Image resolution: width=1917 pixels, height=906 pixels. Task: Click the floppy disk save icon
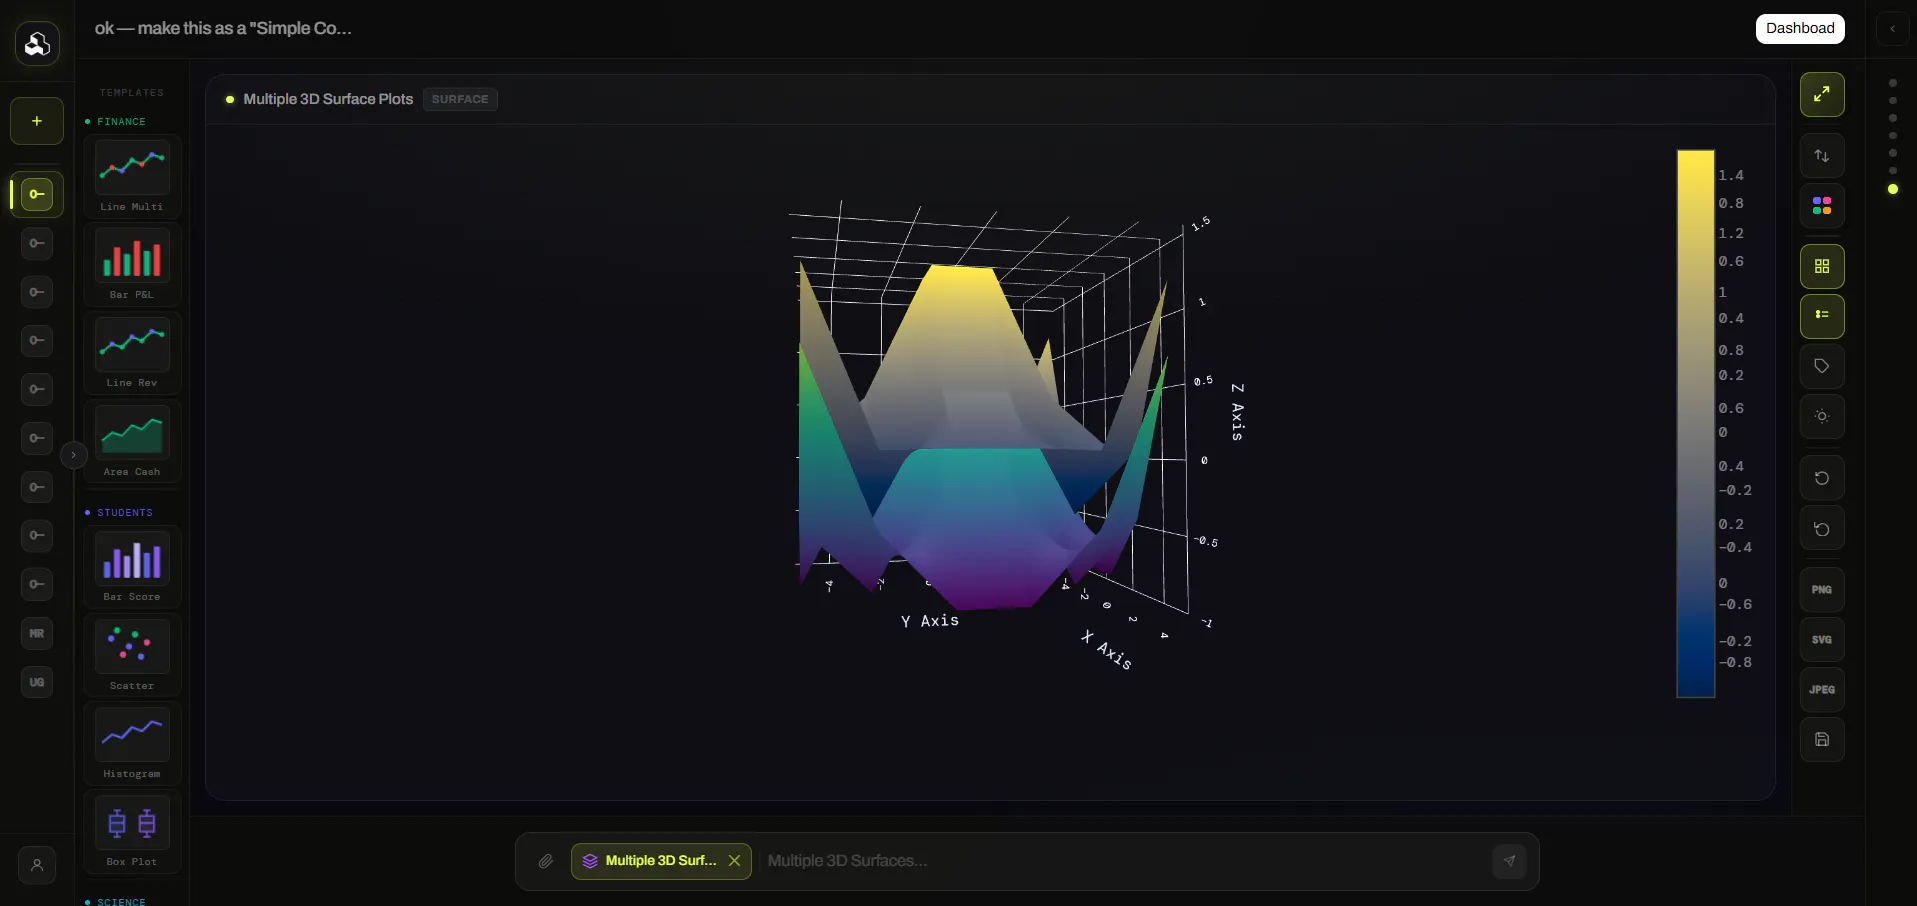pos(1822,740)
